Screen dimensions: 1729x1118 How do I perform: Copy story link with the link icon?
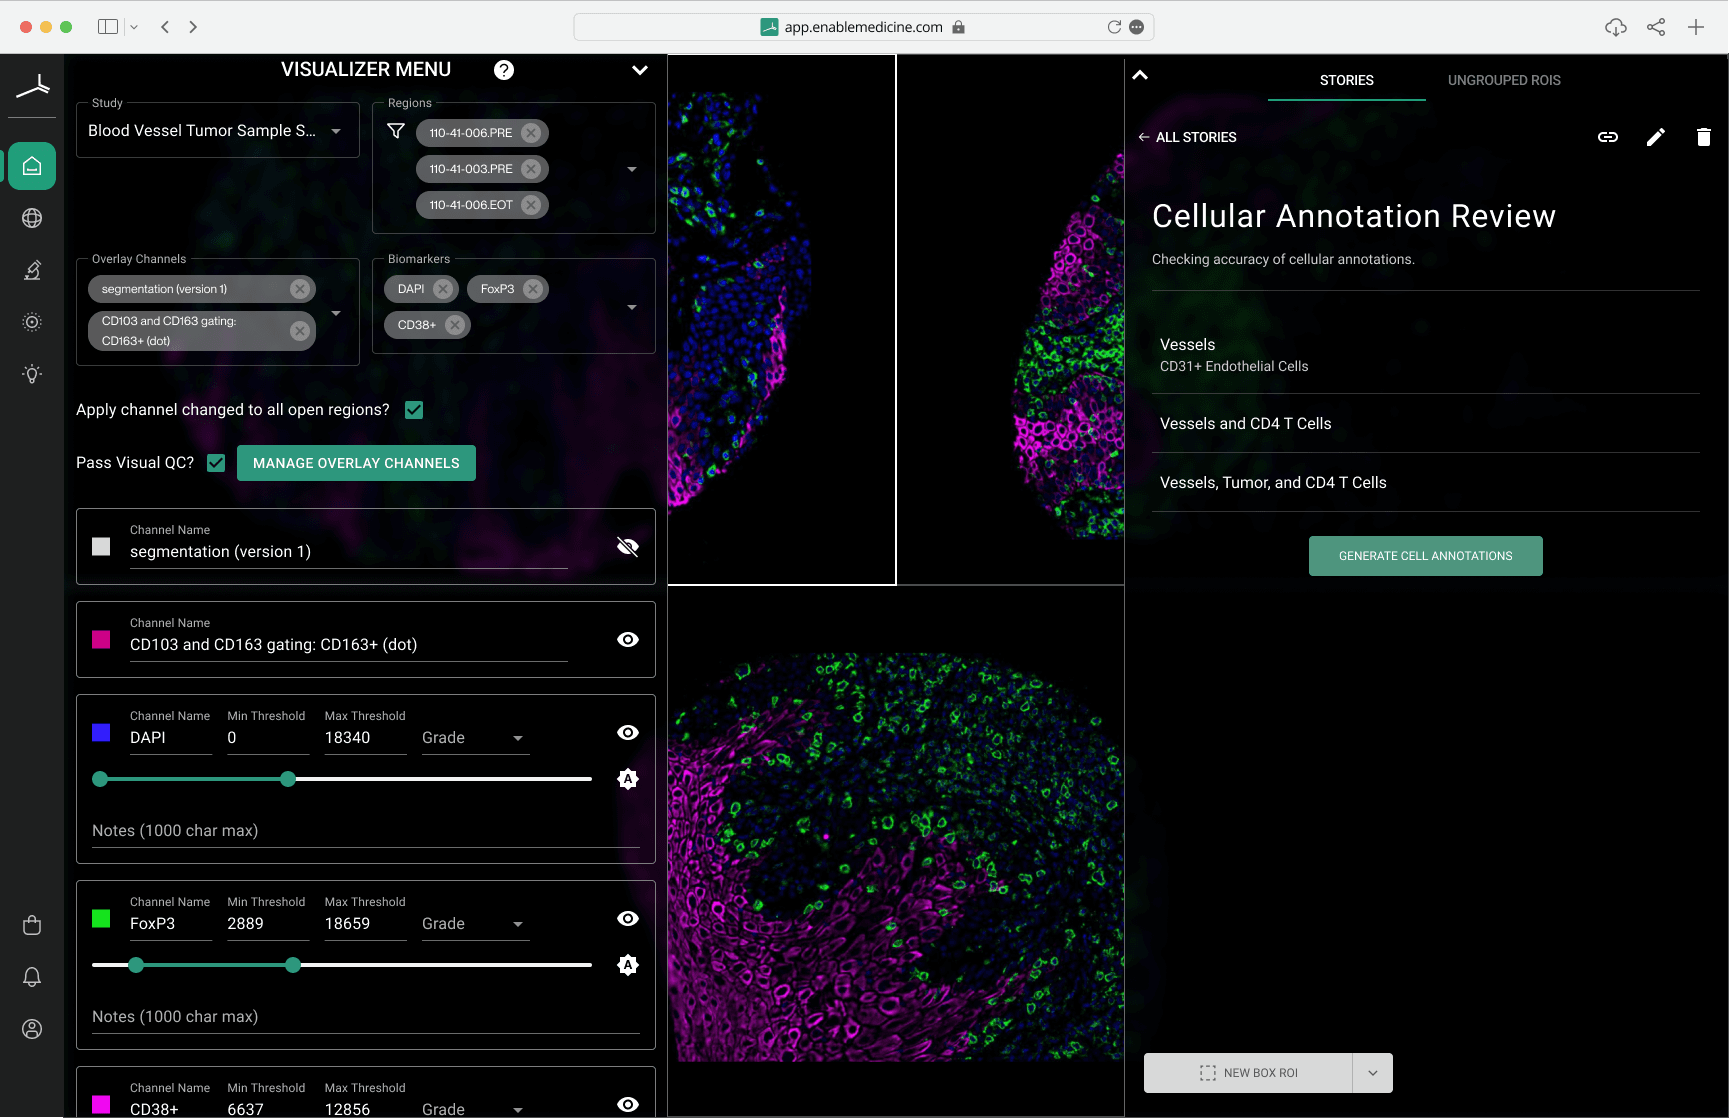point(1608,137)
